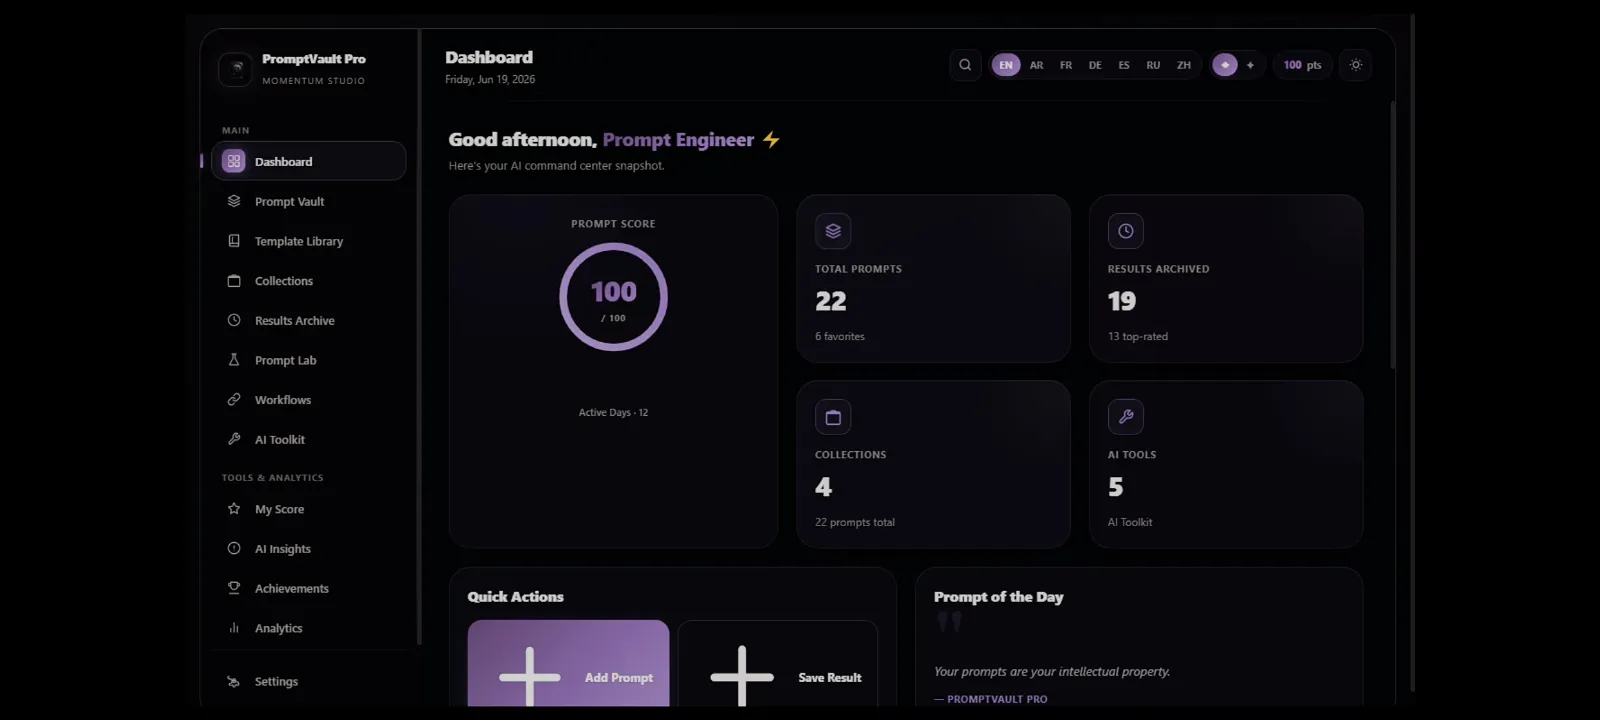1600x720 pixels.
Task: Click the Prompt Vault layers icon
Action: point(234,201)
